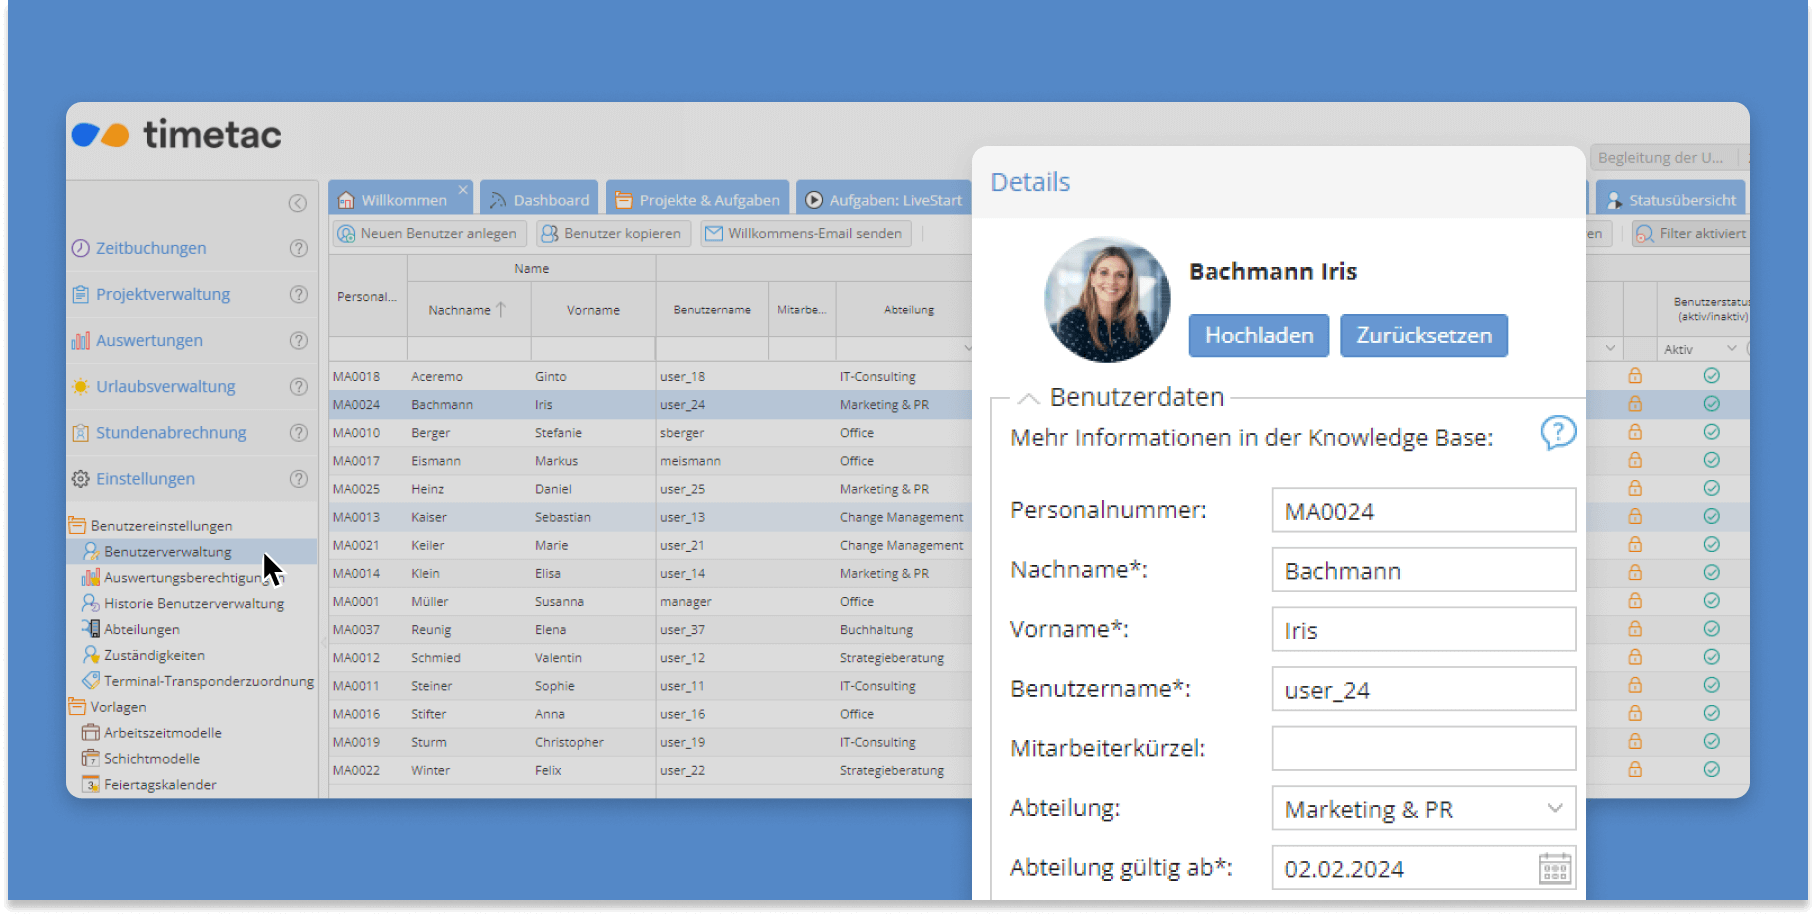Toggle the green status checkmark in Aceremo's row

1713,376
